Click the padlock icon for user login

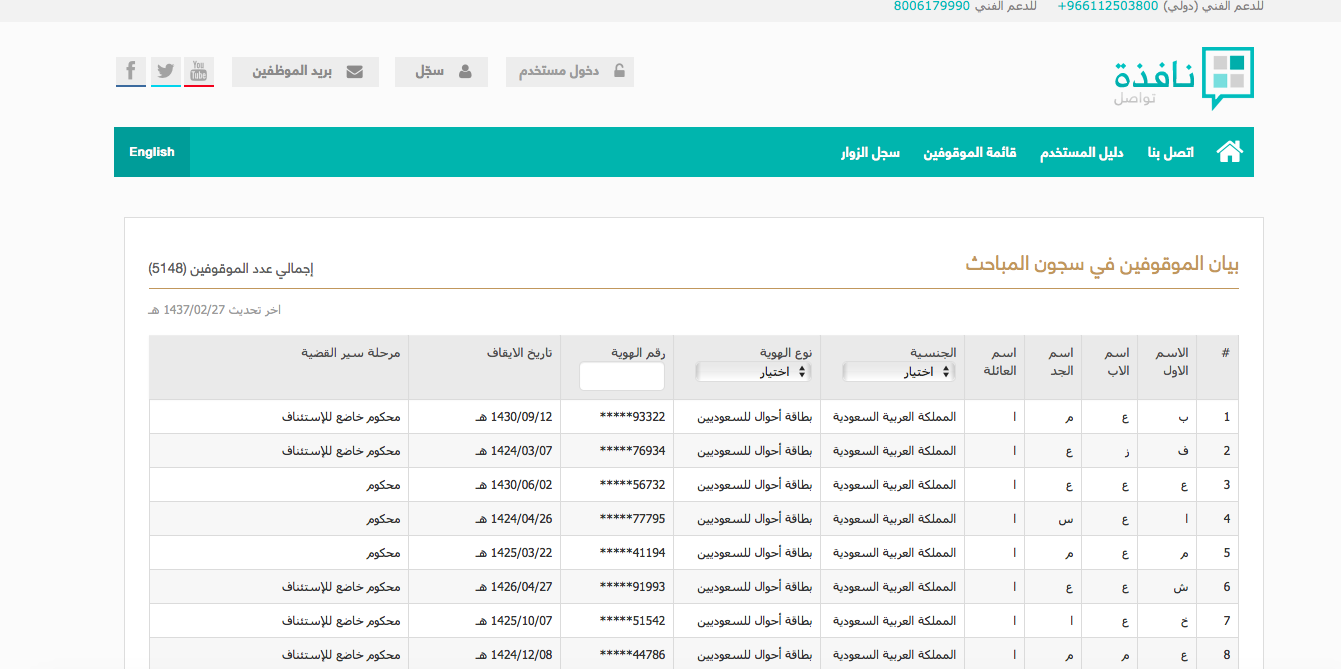pos(619,72)
